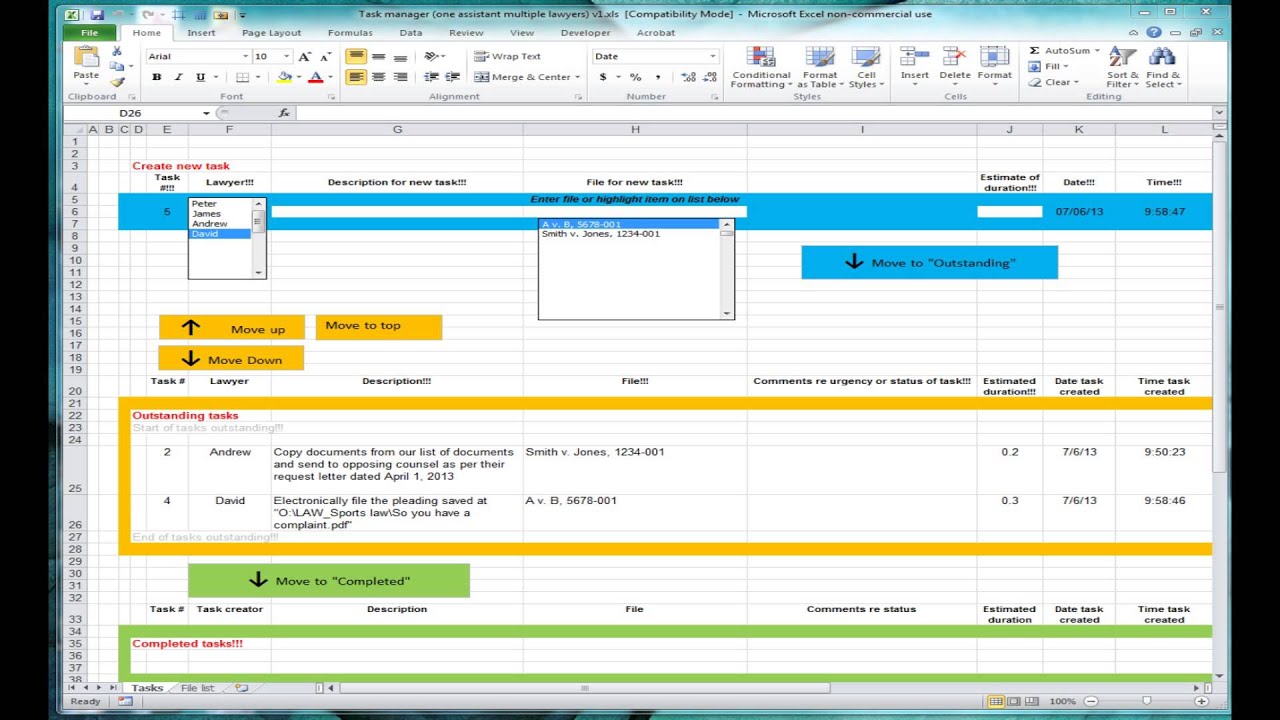
Task: Open Format as Table dropdown
Action: tap(819, 68)
